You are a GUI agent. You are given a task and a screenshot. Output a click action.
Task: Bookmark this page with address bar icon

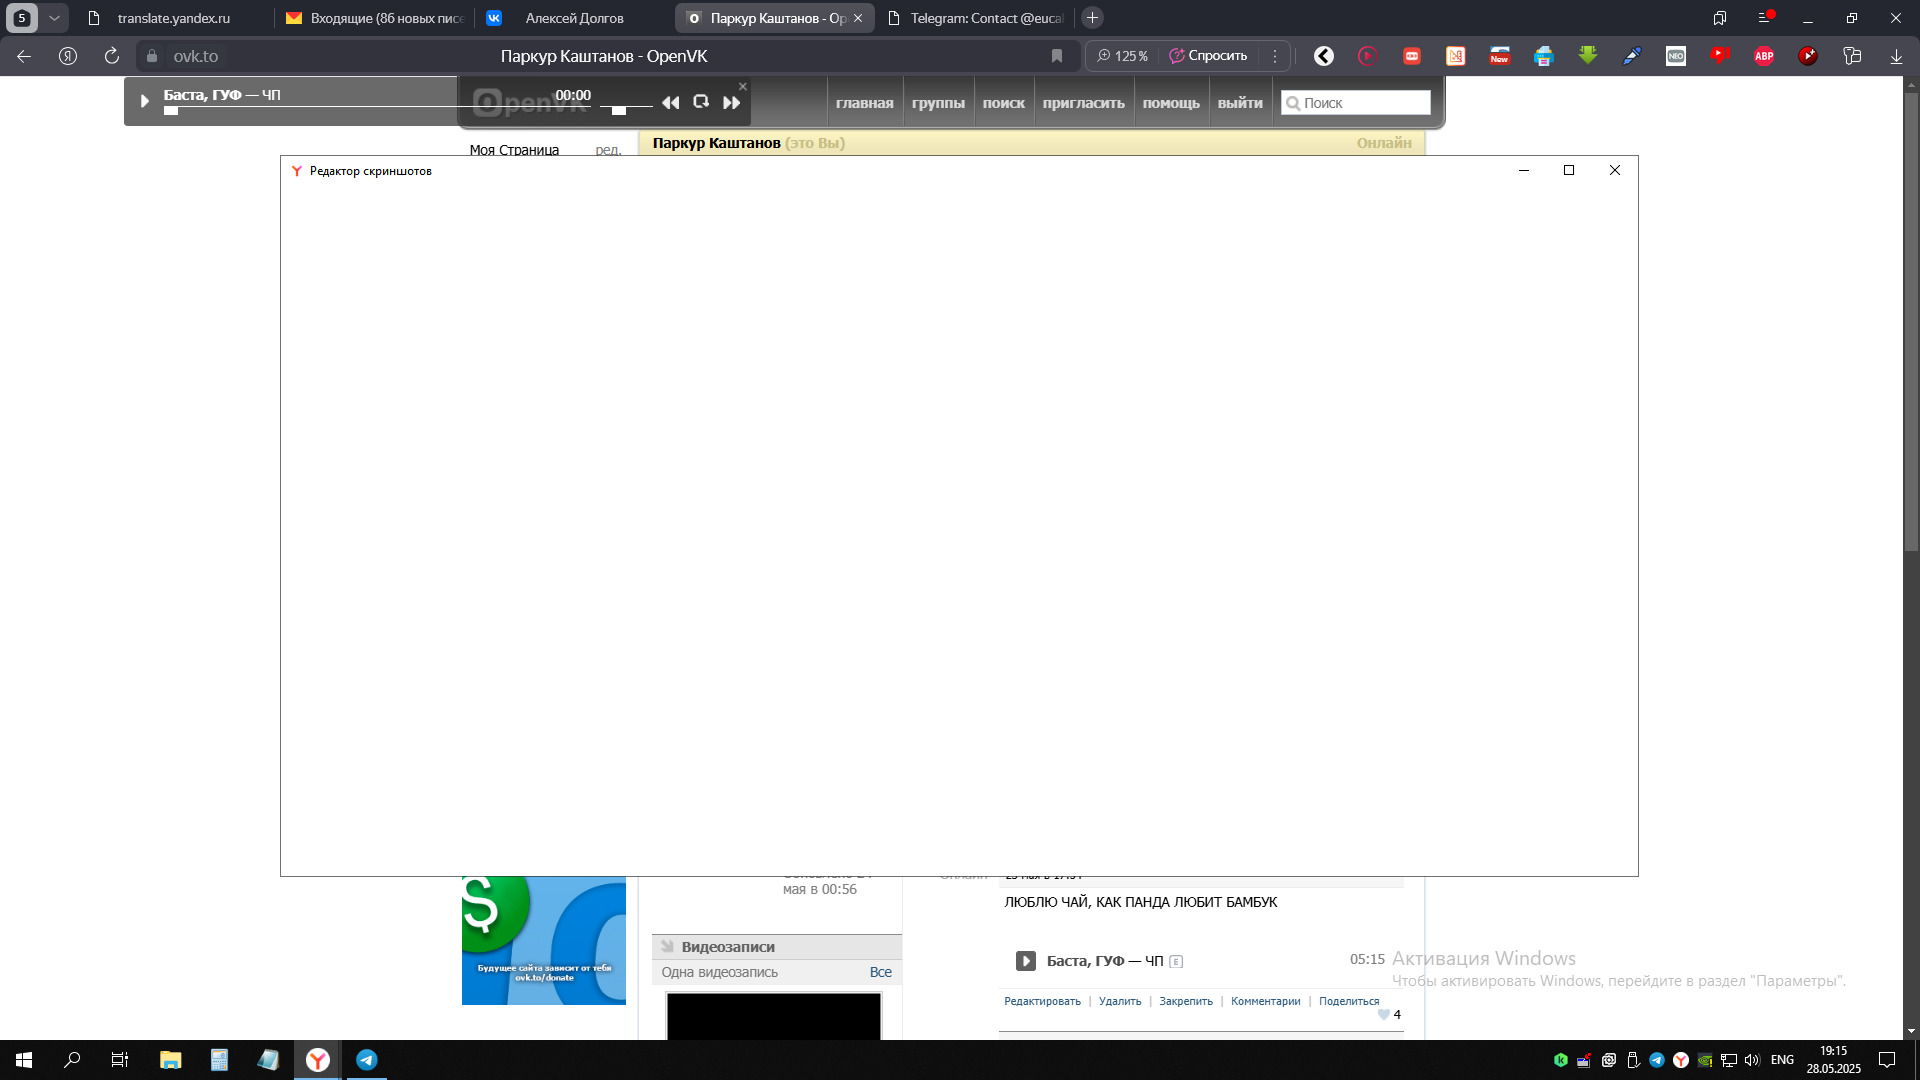click(x=1057, y=56)
